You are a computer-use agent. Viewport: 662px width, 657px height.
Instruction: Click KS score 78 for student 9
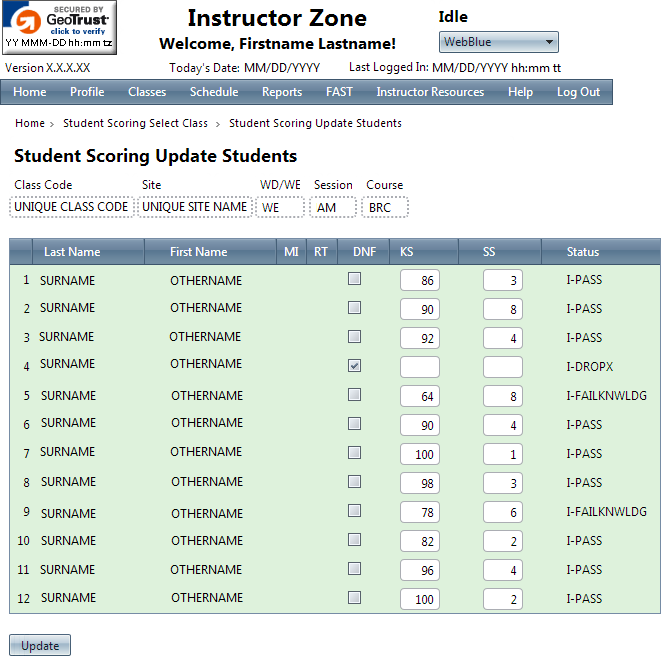pyautogui.click(x=420, y=512)
